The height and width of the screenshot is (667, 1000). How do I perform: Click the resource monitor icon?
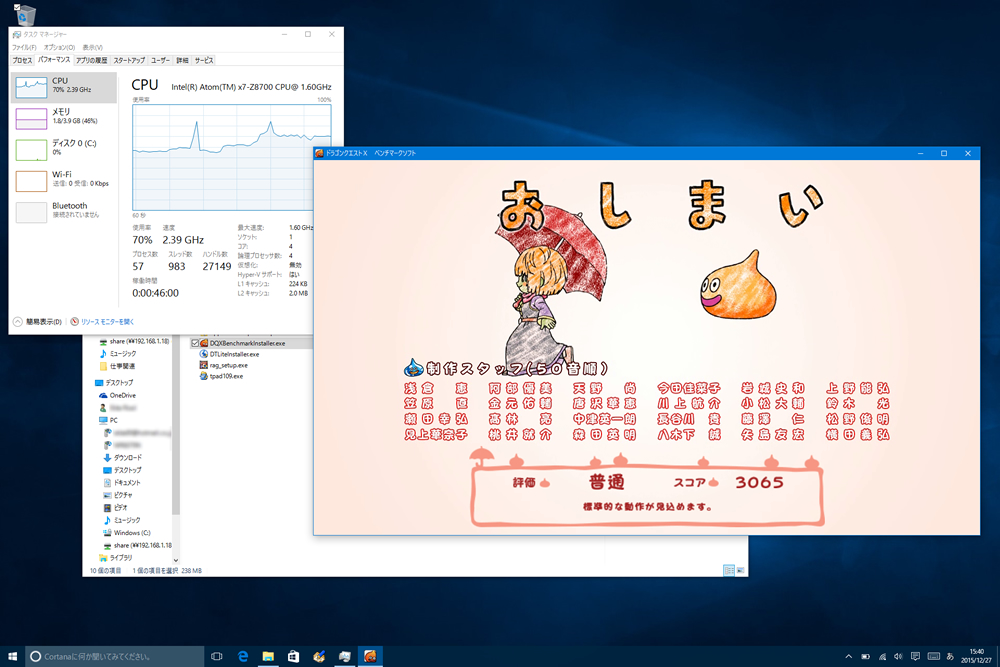[x=75, y=322]
